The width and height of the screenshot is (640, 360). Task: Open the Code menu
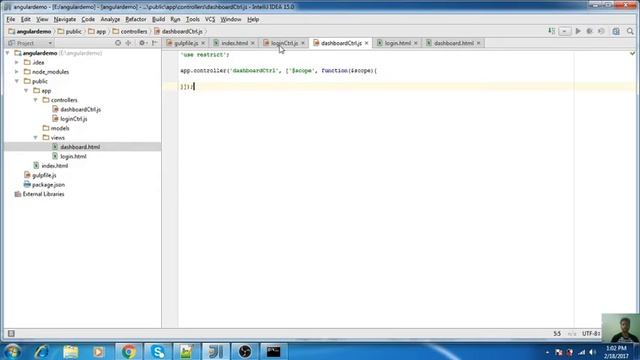[x=88, y=19]
